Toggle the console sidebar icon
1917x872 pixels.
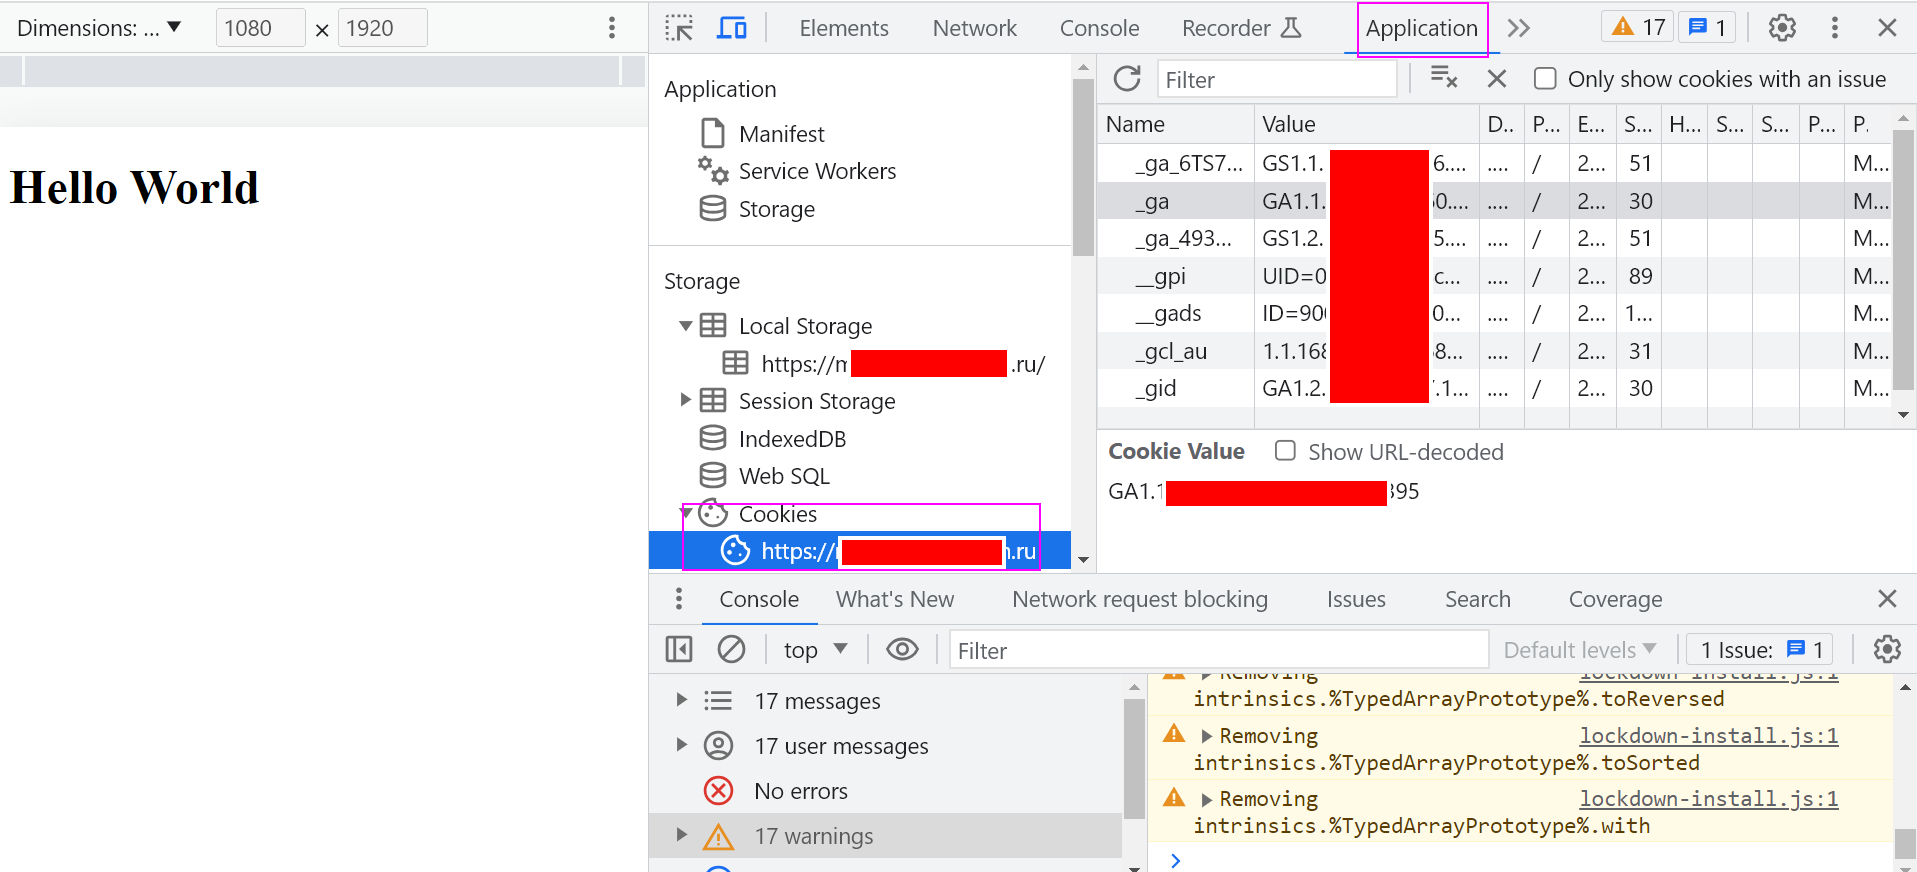(x=679, y=650)
